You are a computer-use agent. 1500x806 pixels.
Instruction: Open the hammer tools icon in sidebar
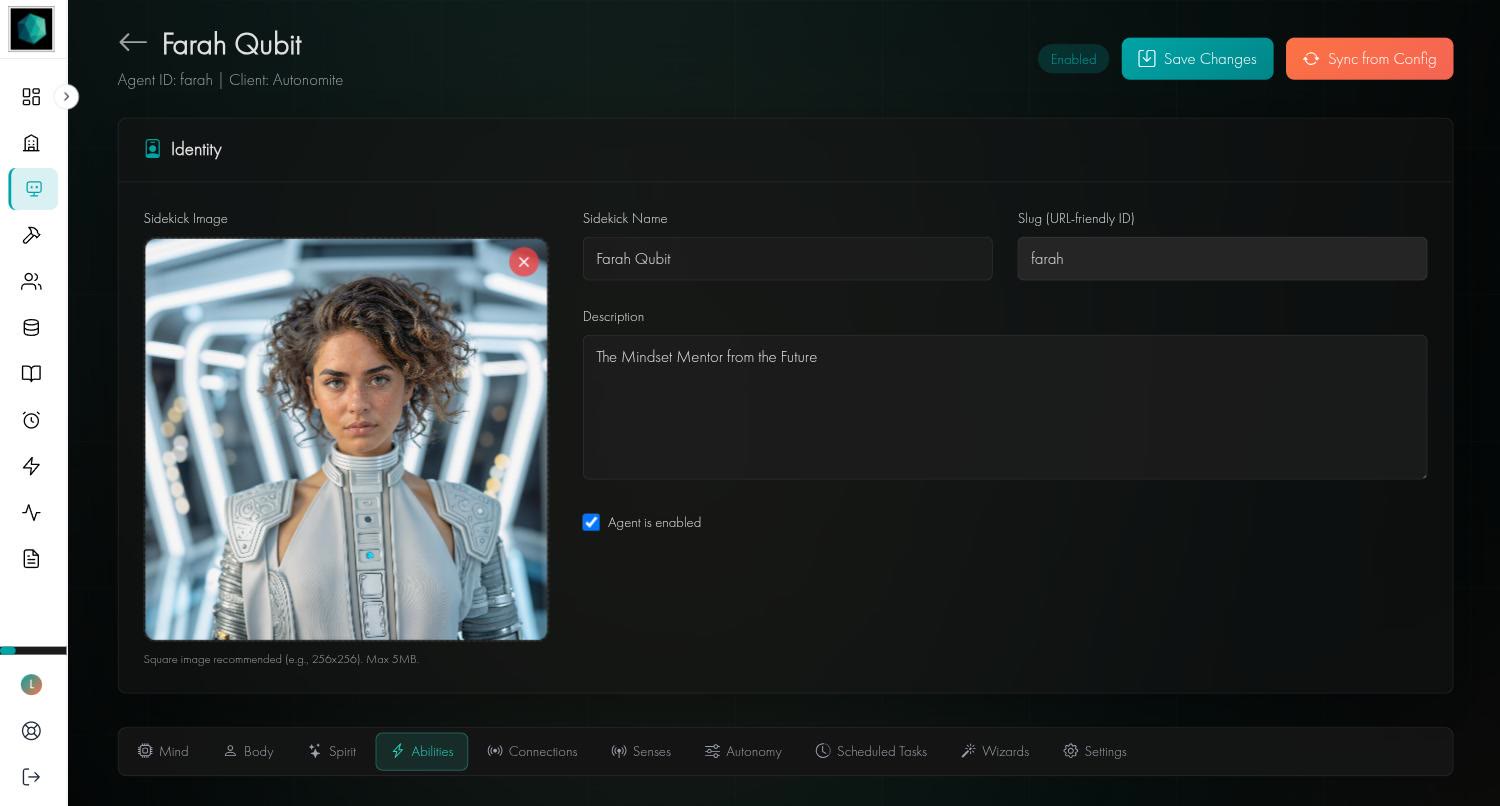[x=31, y=235]
